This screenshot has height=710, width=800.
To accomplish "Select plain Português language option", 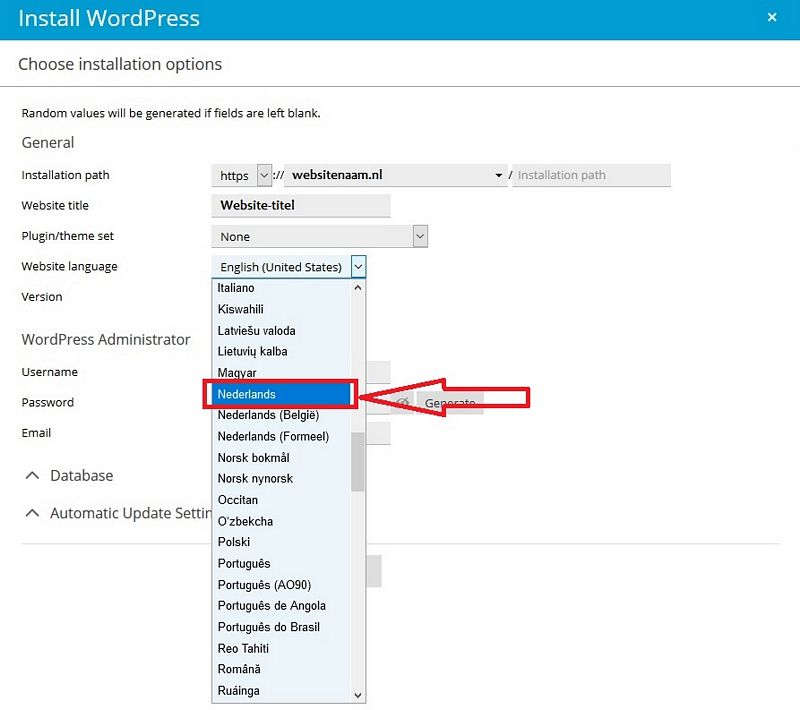I will [x=281, y=564].
